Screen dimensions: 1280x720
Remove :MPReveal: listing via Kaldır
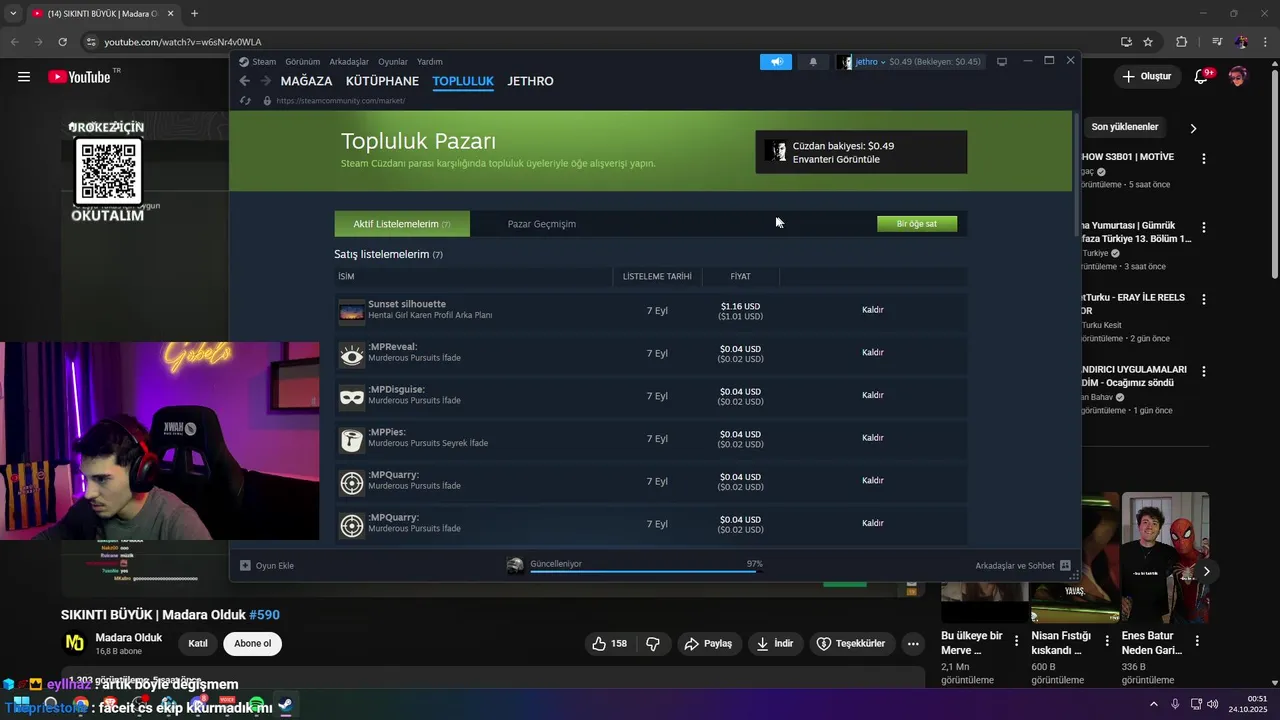click(x=873, y=352)
